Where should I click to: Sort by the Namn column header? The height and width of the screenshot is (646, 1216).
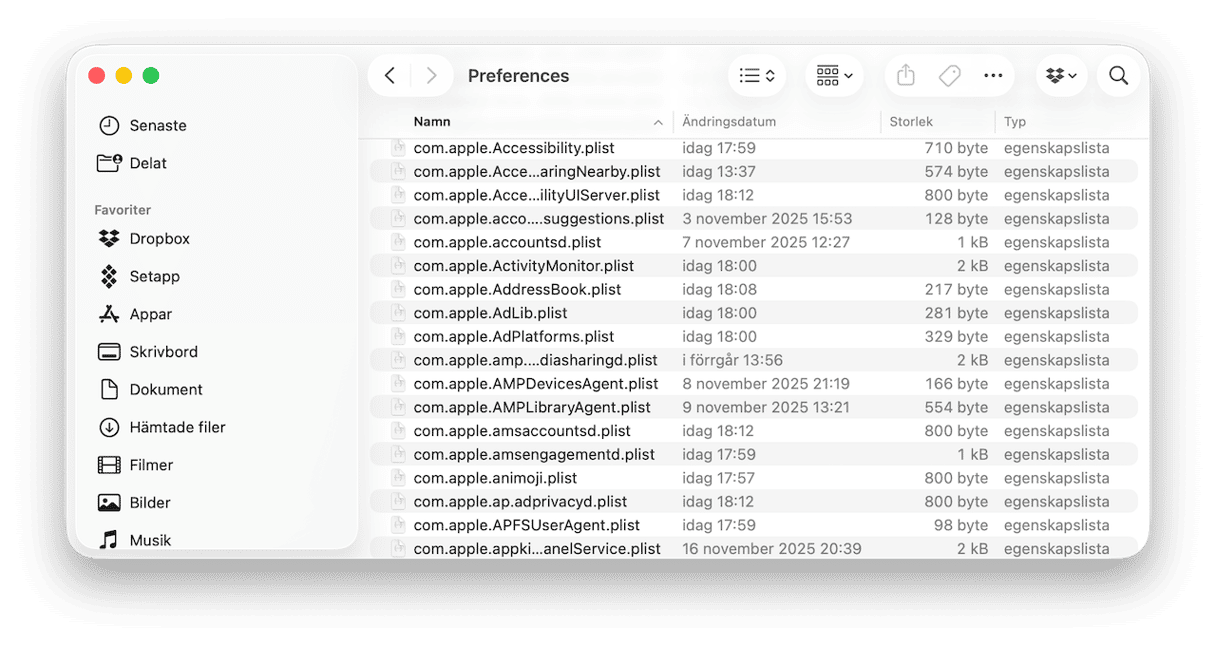pyautogui.click(x=432, y=122)
